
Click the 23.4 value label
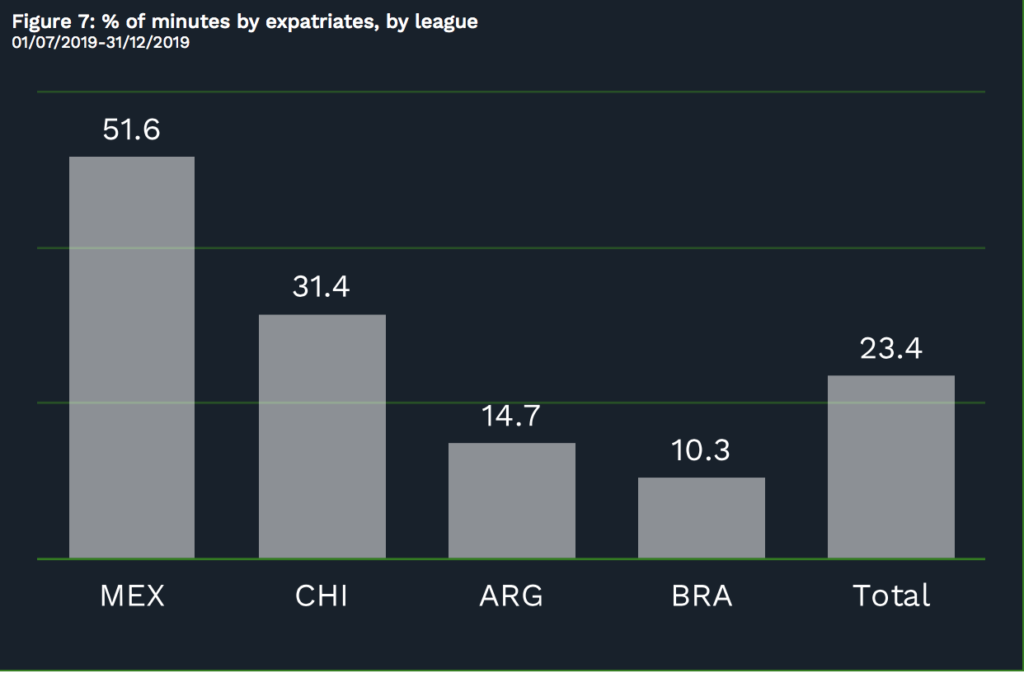click(891, 348)
